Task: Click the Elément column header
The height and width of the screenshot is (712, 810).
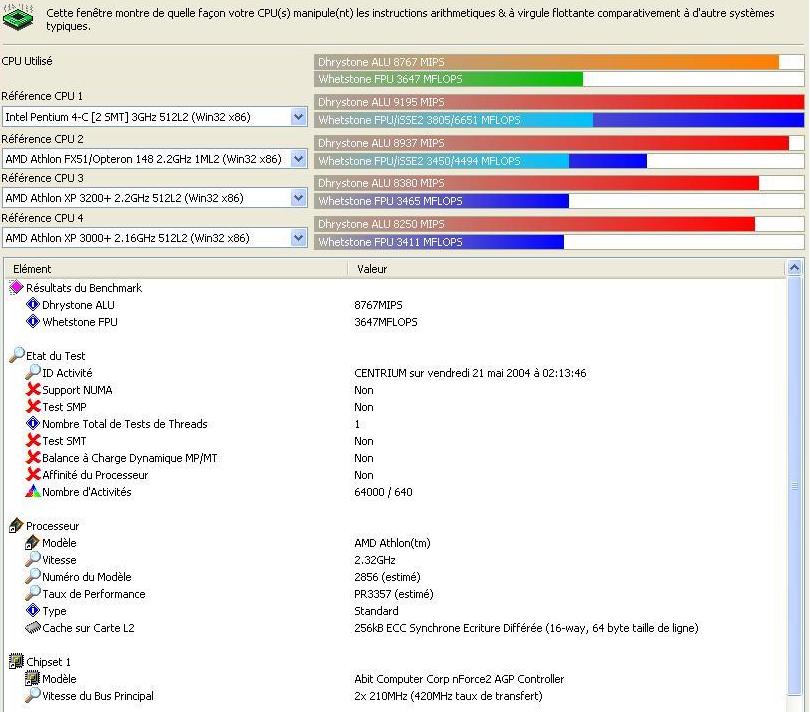Action: pos(176,269)
